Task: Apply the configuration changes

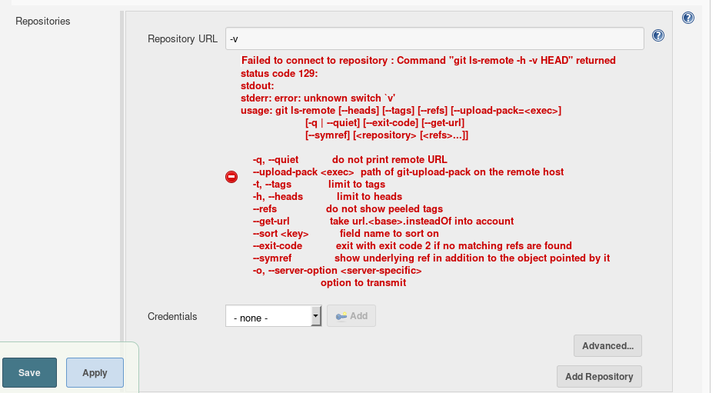Action: (x=94, y=373)
